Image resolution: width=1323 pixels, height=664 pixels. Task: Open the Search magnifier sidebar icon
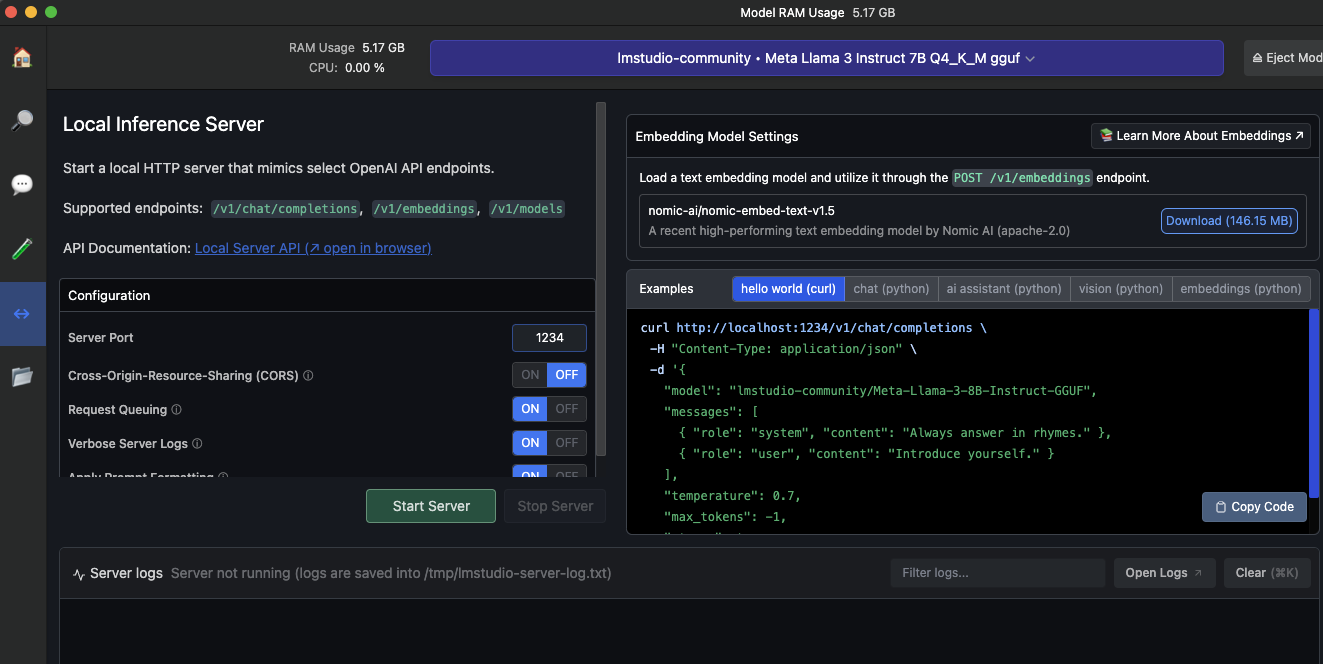22,121
